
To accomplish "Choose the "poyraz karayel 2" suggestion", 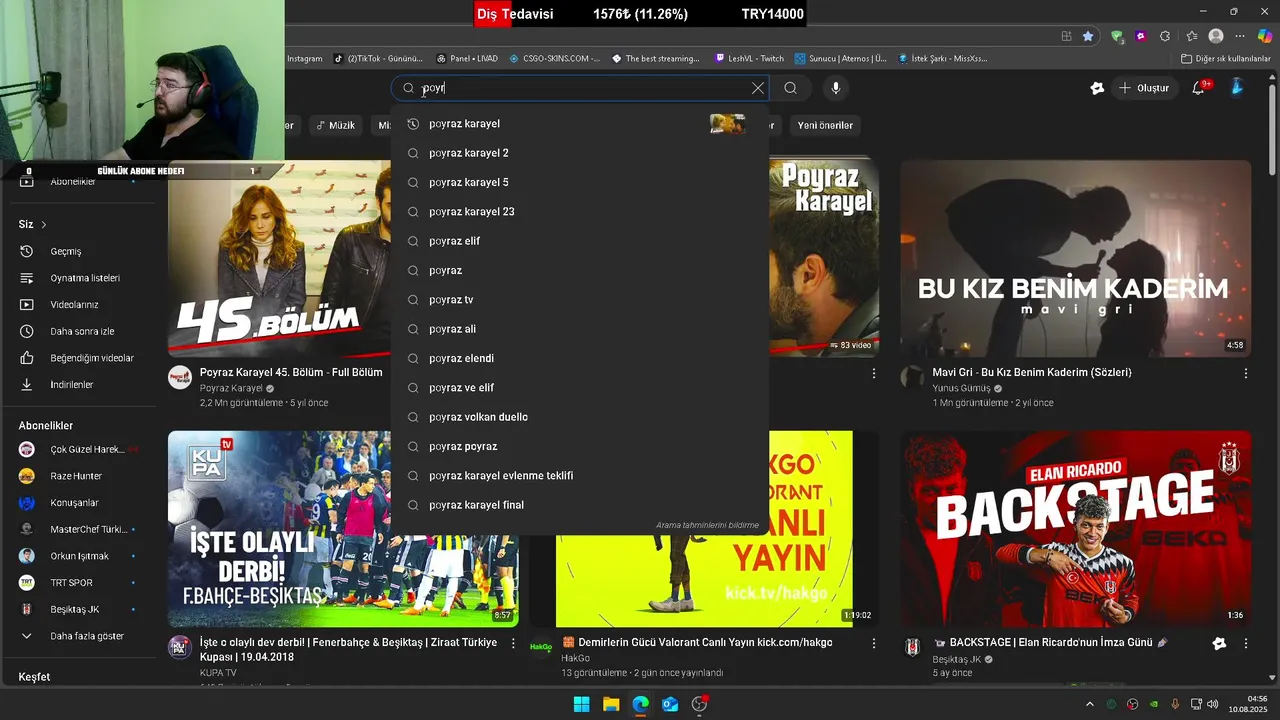I will [580, 153].
